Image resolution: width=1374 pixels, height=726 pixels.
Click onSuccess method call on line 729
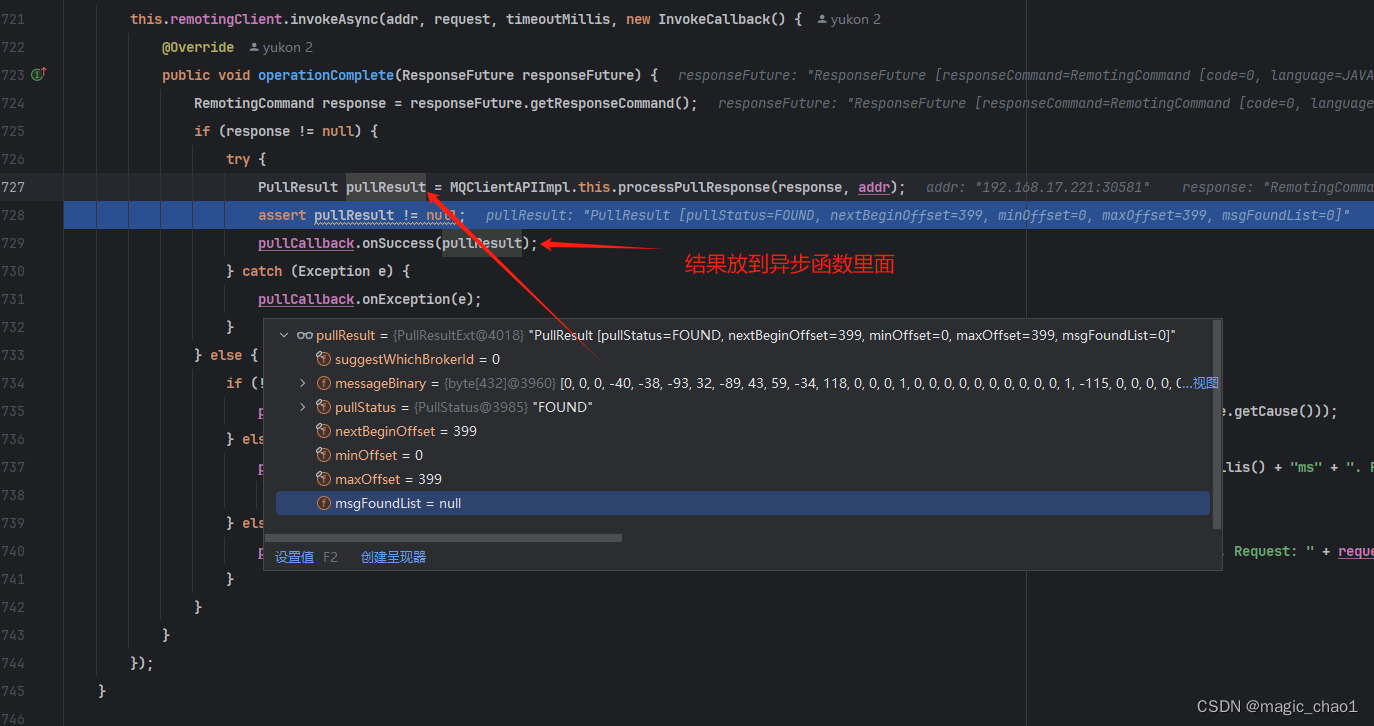pos(398,243)
